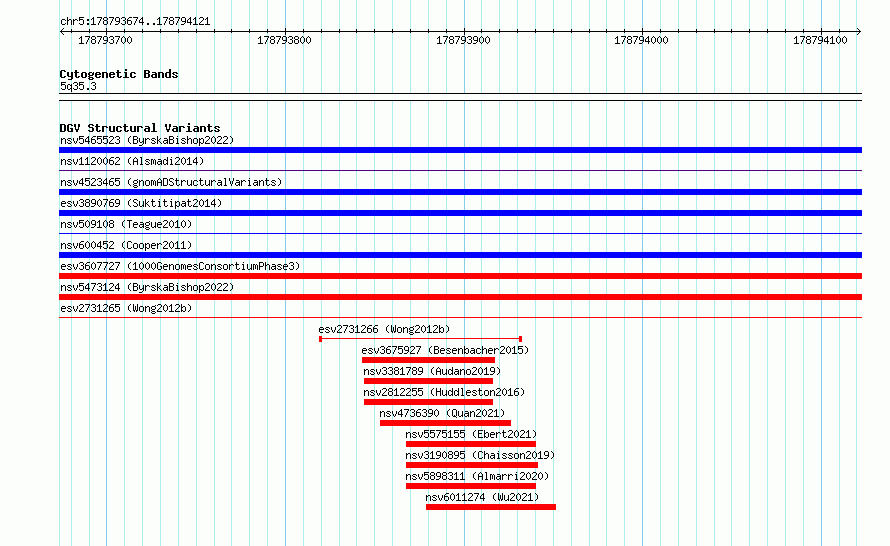Select nsv5575155 (Ebert2021) label

pyautogui.click(x=471, y=434)
